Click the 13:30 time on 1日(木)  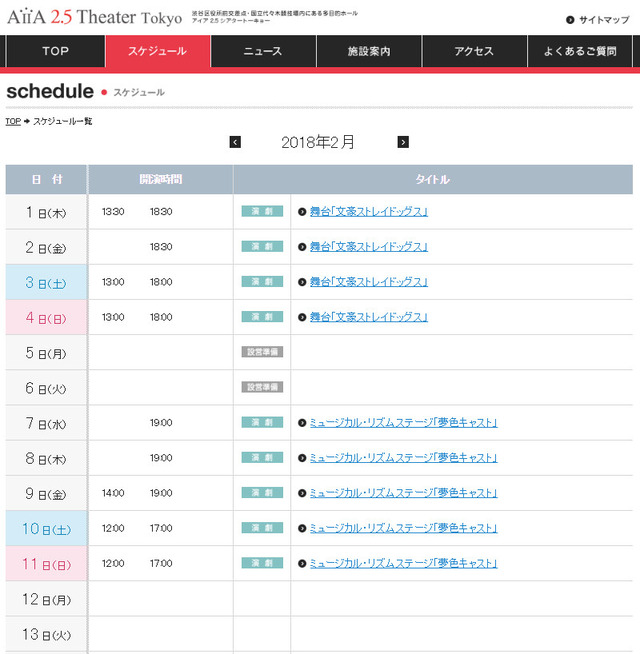(x=113, y=211)
